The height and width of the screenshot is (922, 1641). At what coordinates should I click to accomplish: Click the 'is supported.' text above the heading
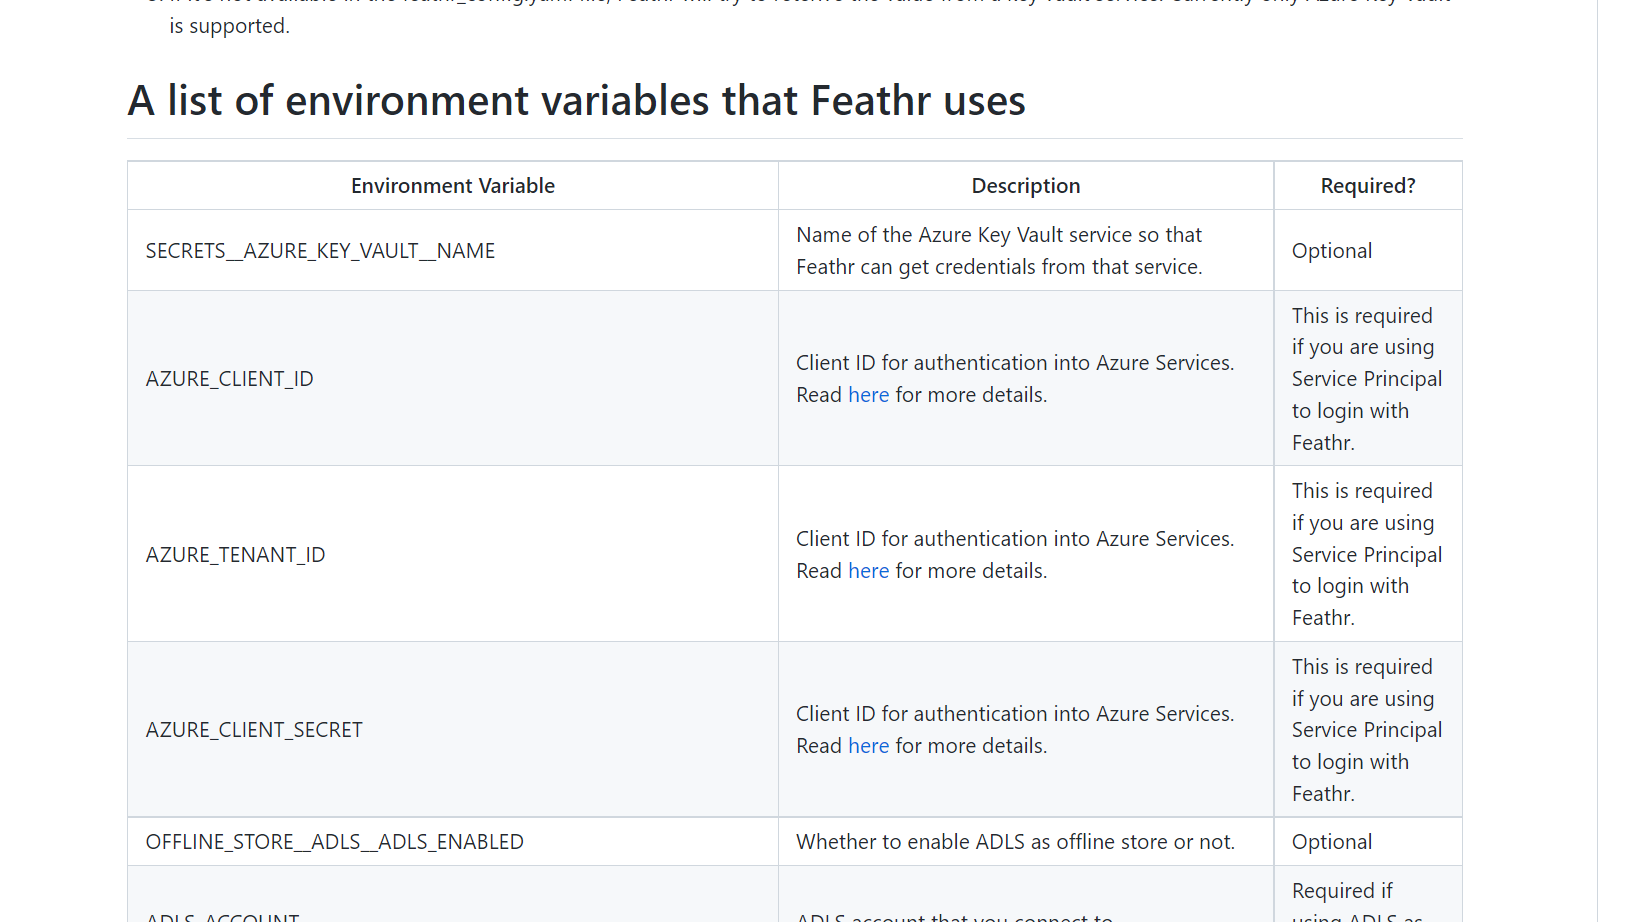(230, 26)
